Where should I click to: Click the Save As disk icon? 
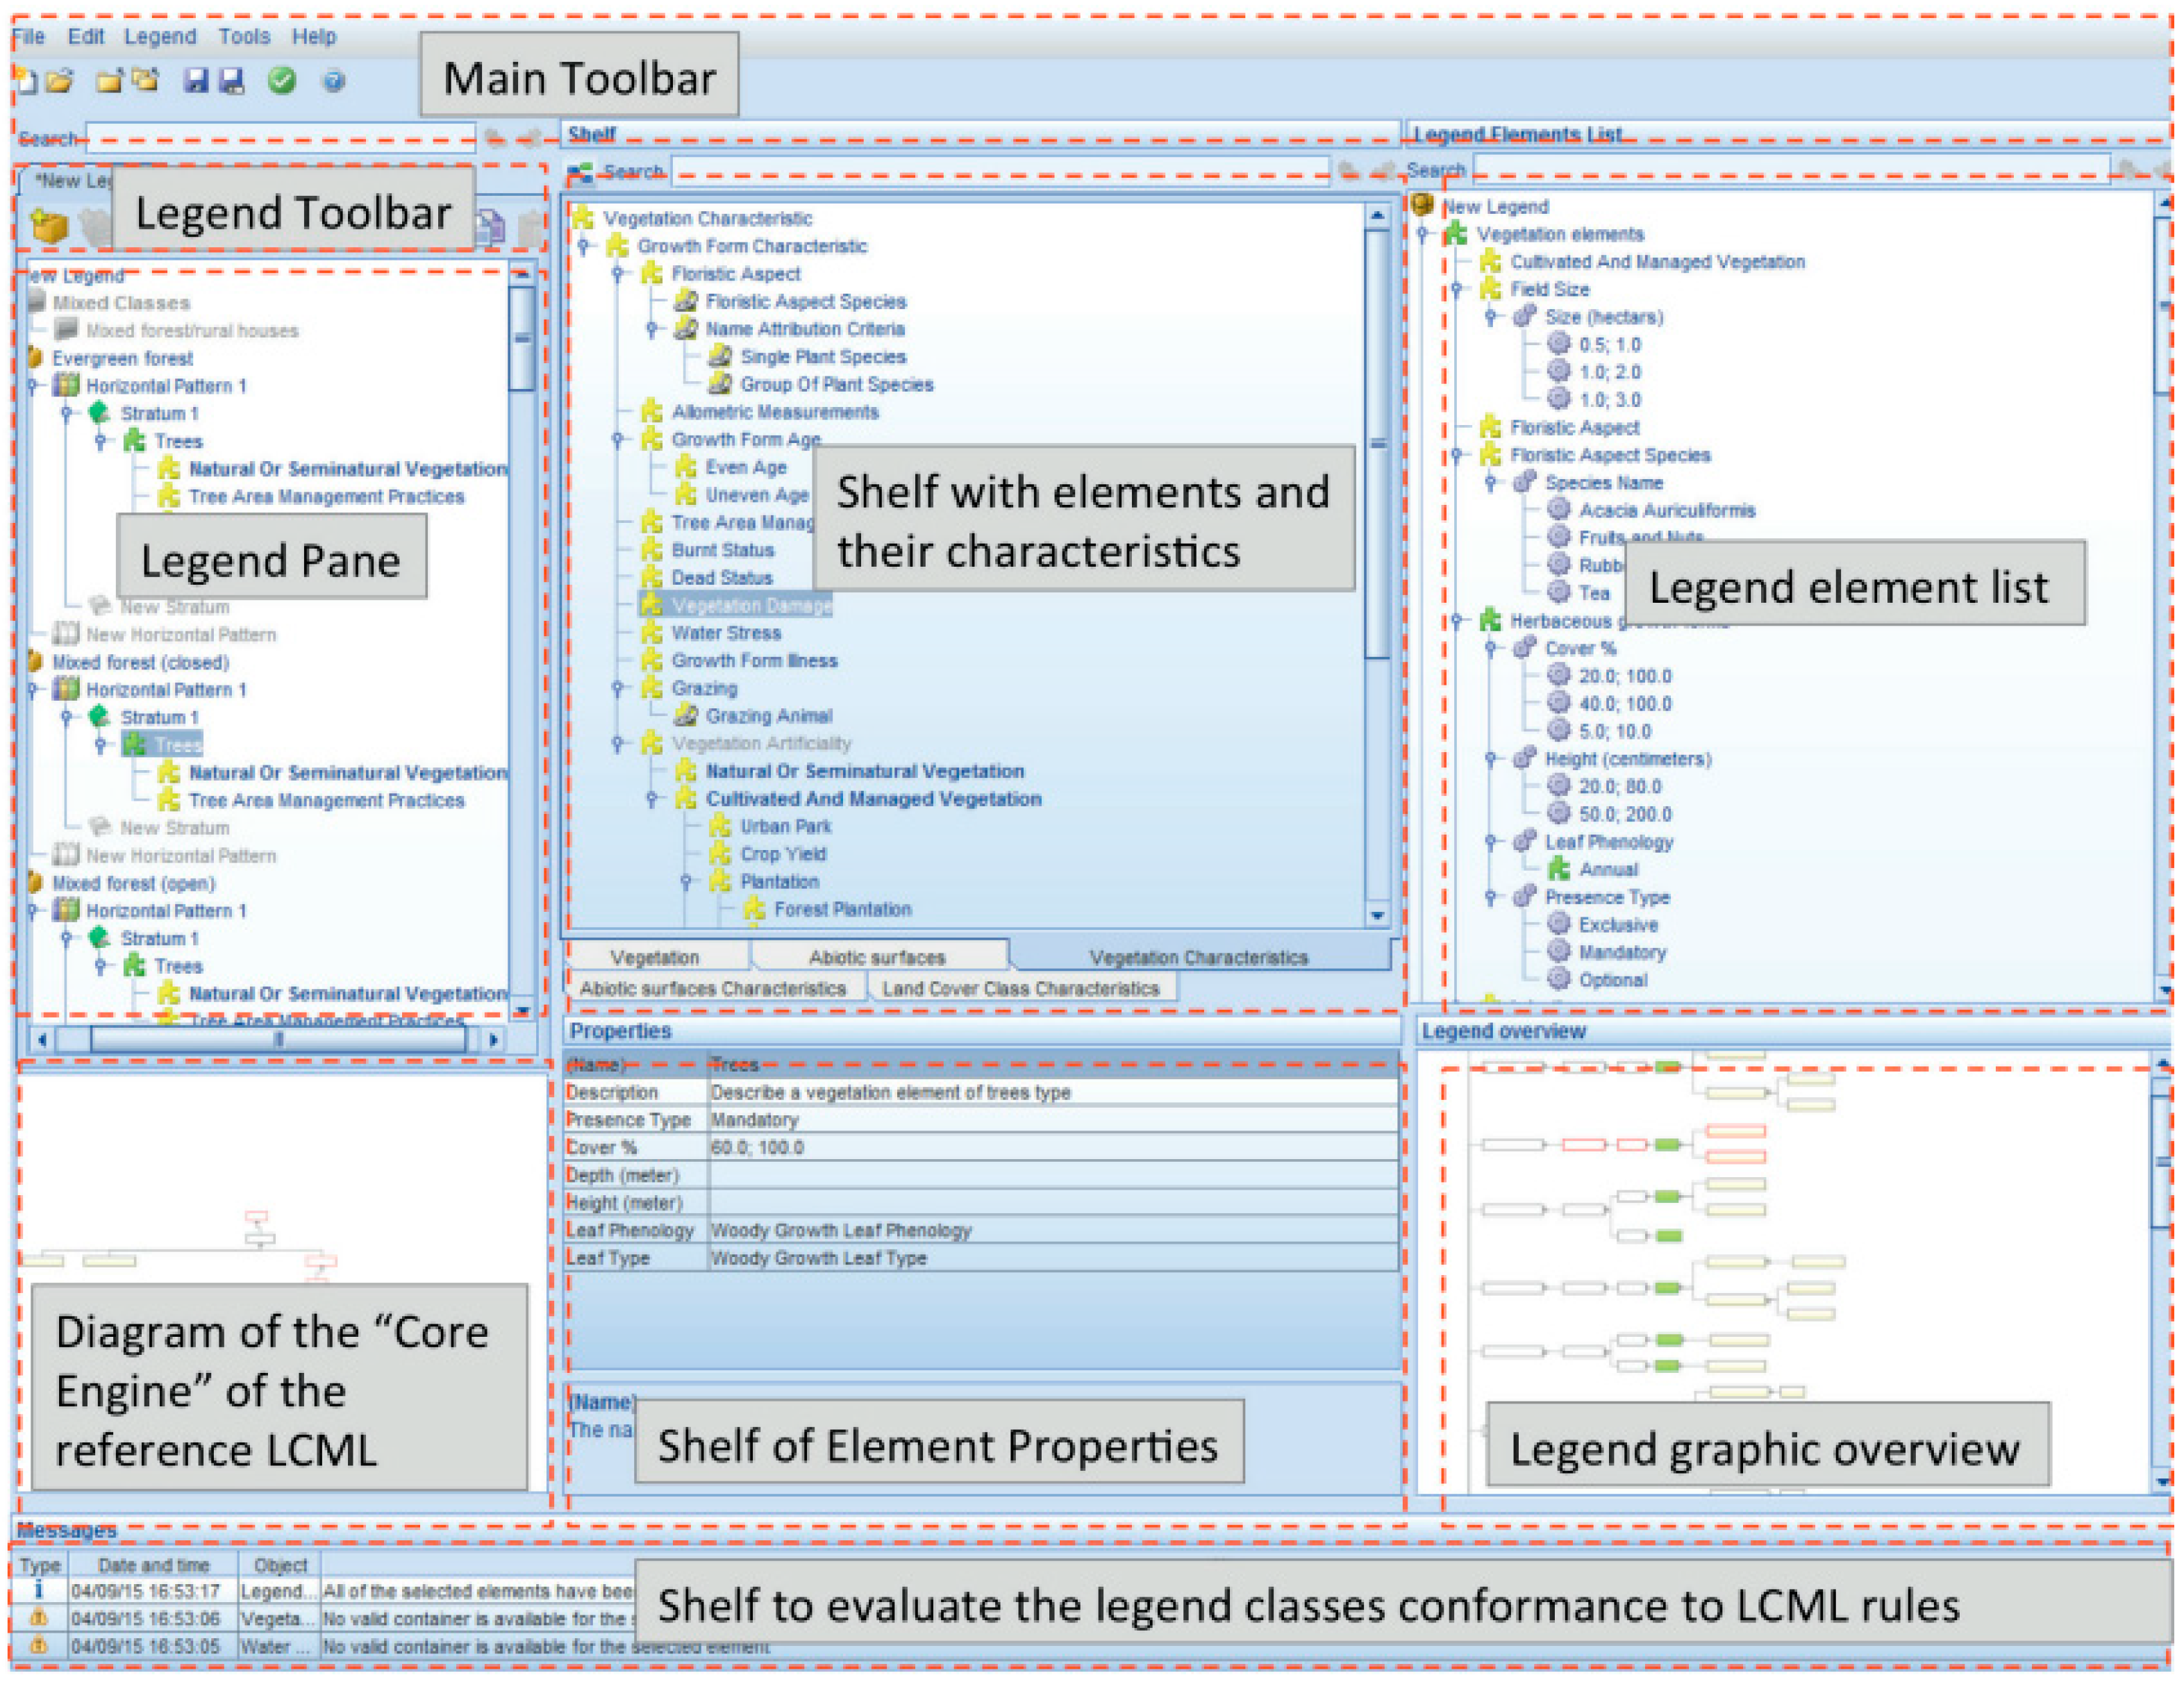pos(232,81)
